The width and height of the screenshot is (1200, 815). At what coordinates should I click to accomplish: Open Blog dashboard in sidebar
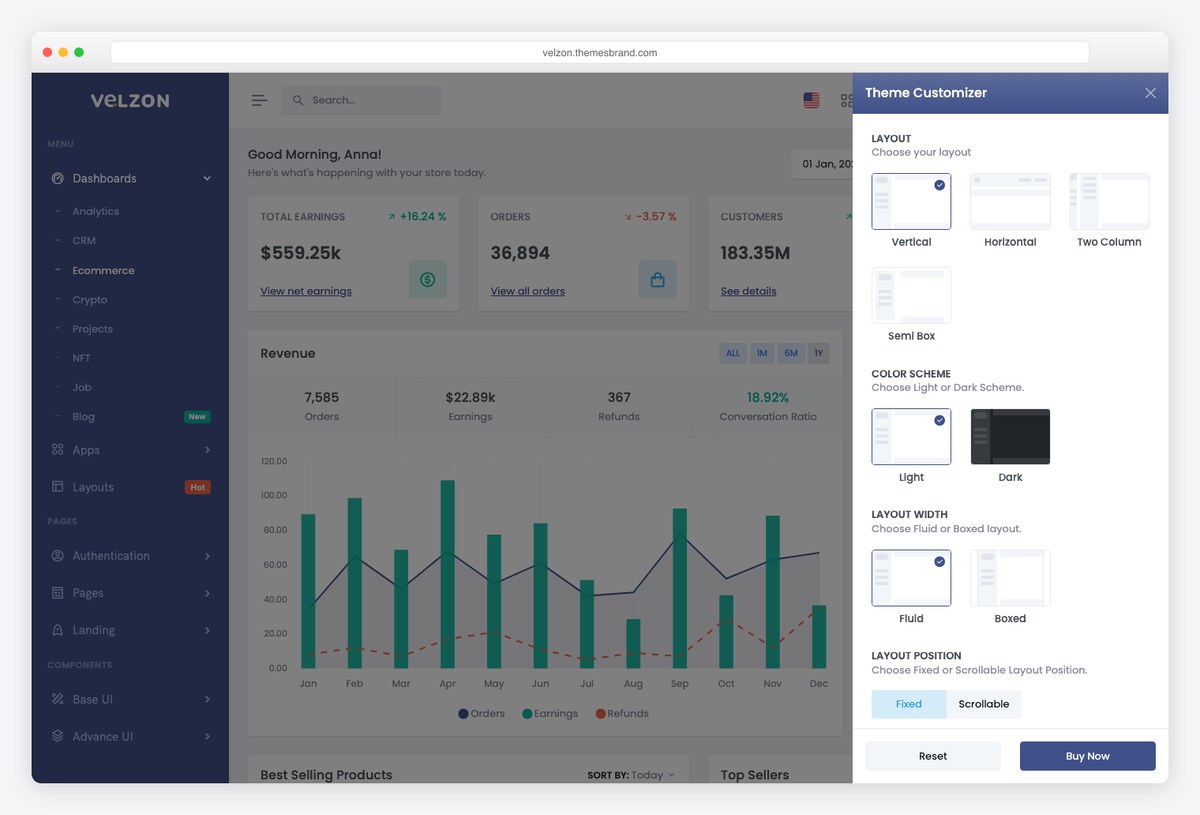[x=84, y=416]
